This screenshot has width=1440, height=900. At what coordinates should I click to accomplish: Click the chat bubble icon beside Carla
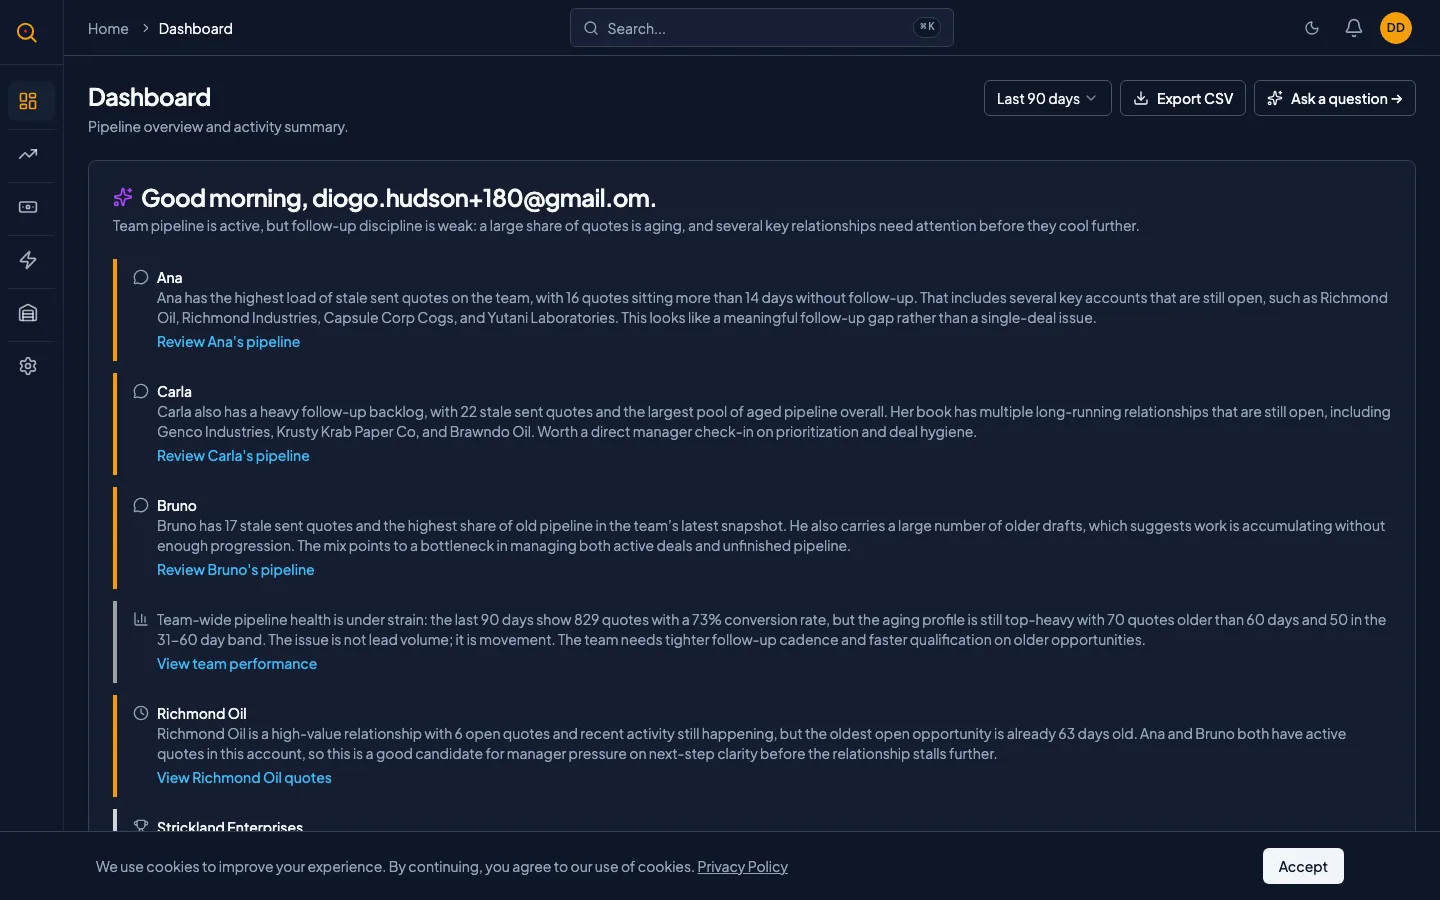coord(141,392)
